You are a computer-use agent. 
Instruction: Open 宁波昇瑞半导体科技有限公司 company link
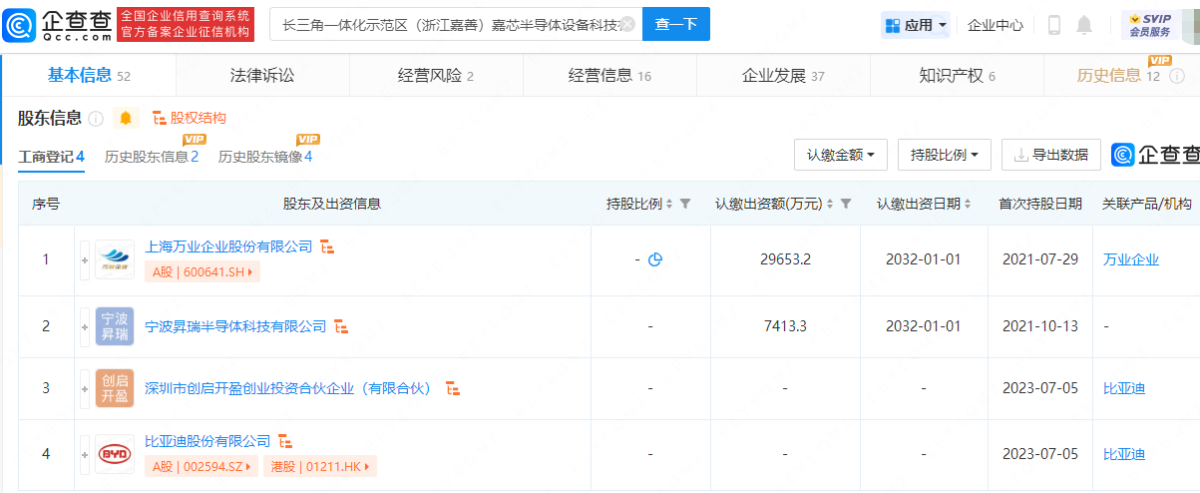pos(236,326)
